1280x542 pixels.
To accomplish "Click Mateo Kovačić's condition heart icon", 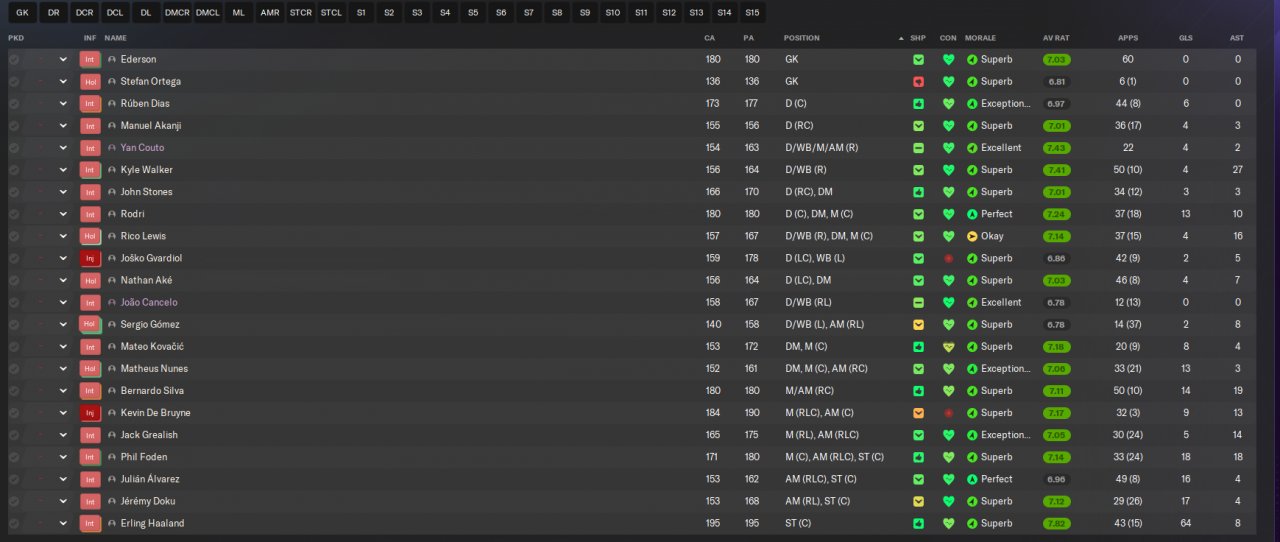I will coord(948,347).
